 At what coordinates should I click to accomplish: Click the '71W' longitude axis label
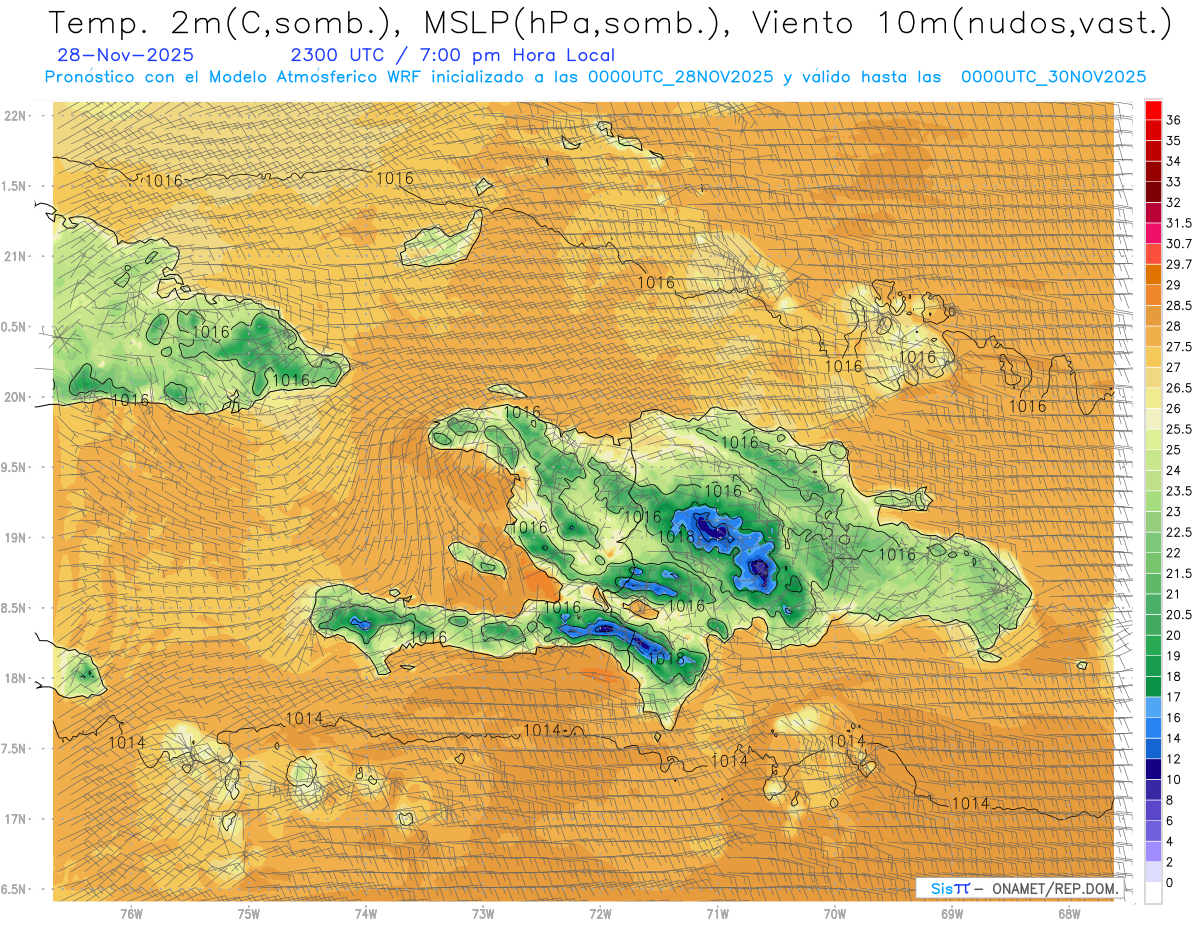[717, 915]
